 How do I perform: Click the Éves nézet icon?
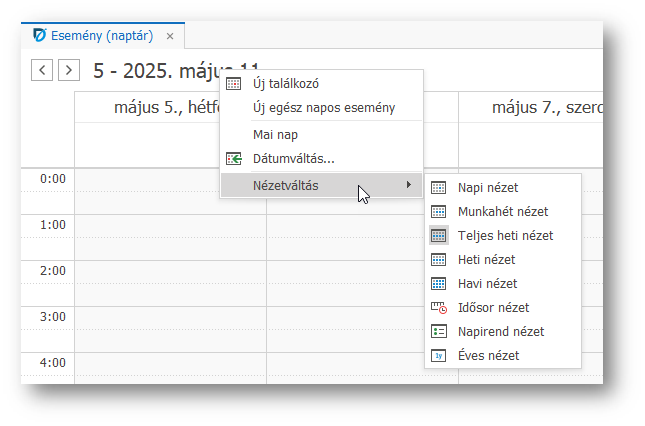coord(438,355)
